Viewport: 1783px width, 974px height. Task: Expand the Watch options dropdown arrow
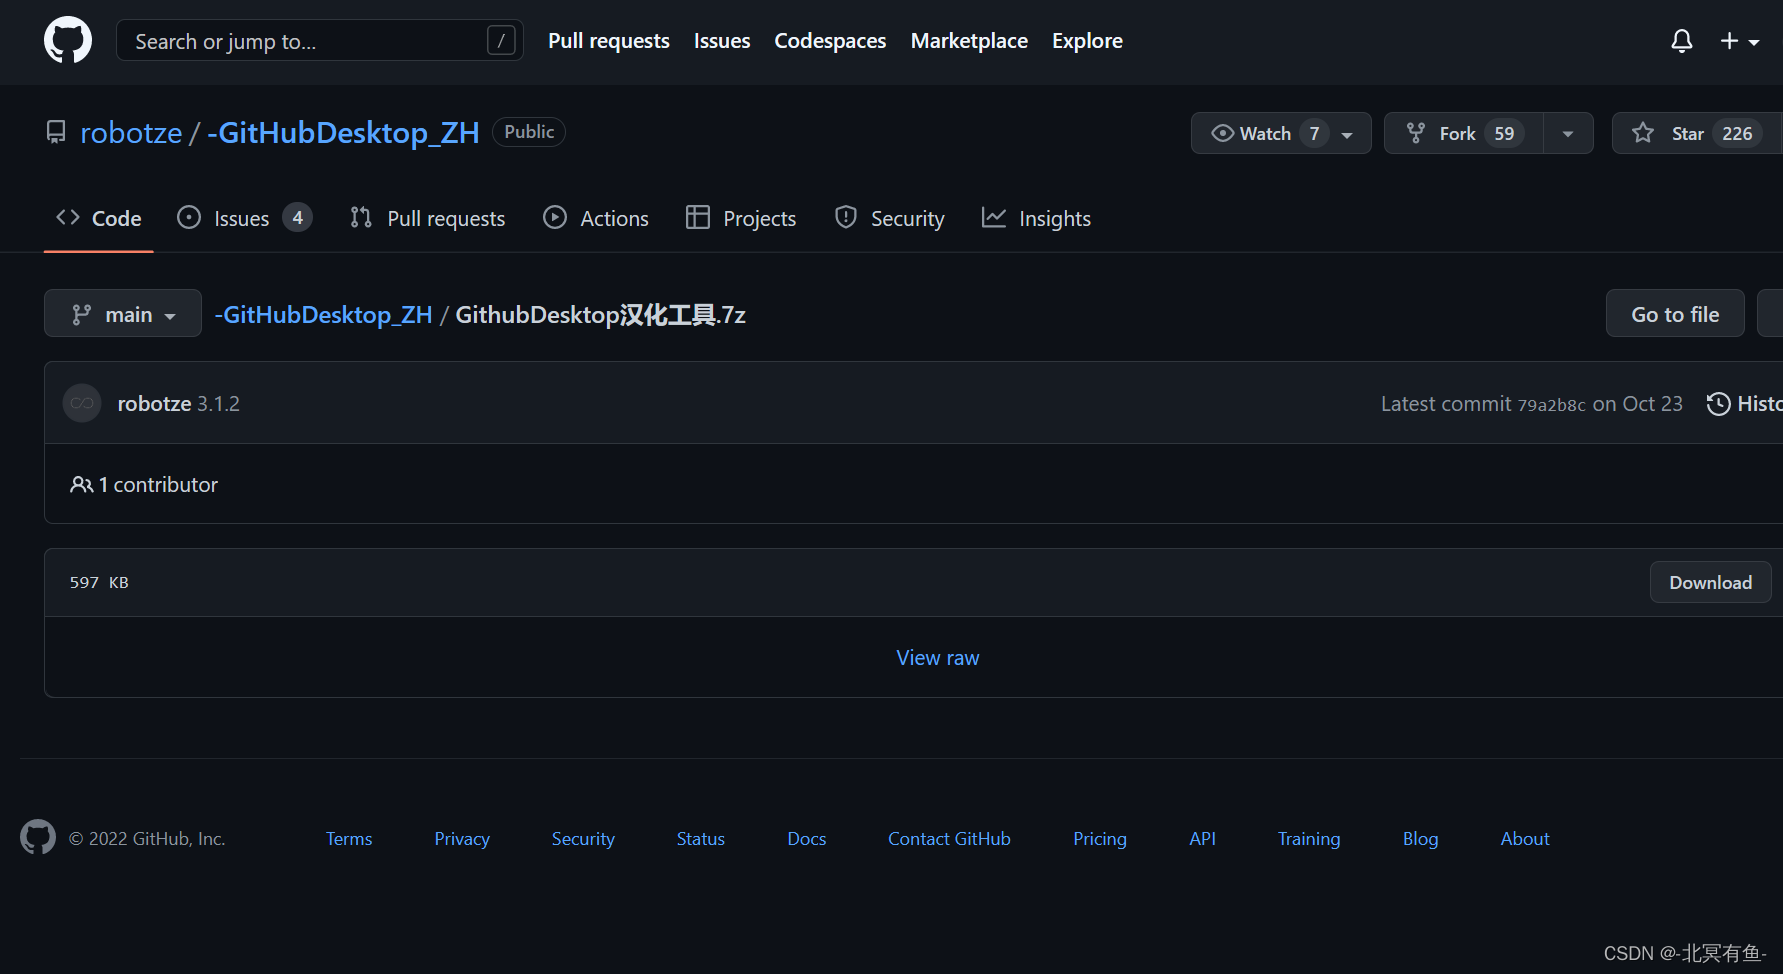(x=1348, y=134)
